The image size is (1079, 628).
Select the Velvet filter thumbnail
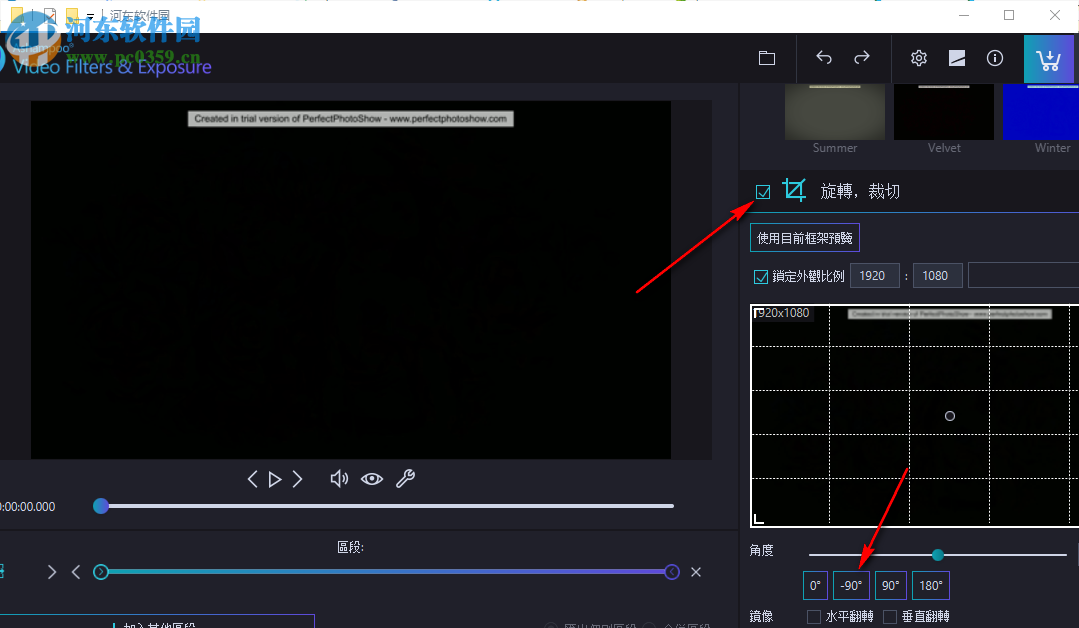click(943, 111)
